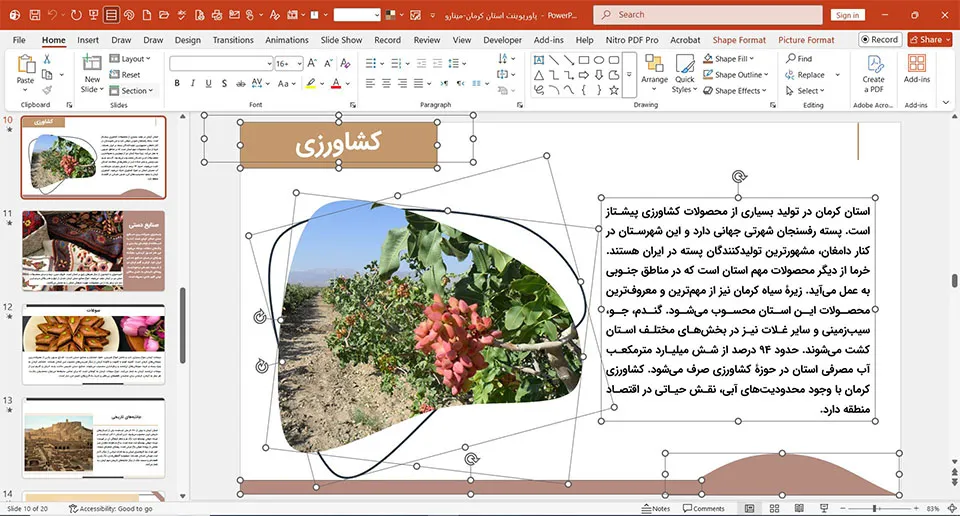Open Shape Effects dropdown

735,91
